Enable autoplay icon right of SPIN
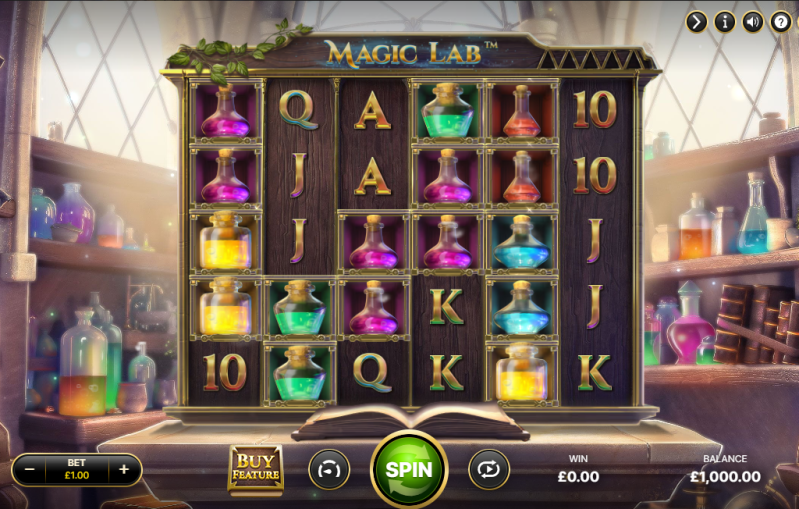This screenshot has width=799, height=509. [x=489, y=469]
